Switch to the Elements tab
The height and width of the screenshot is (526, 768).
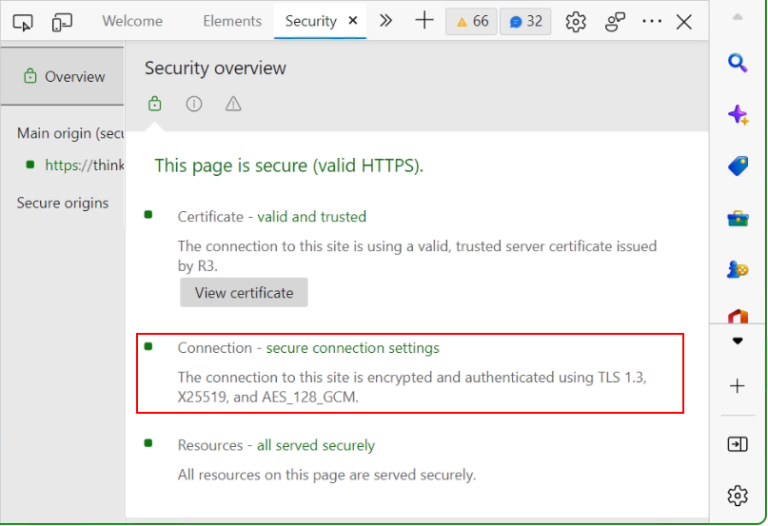[232, 21]
